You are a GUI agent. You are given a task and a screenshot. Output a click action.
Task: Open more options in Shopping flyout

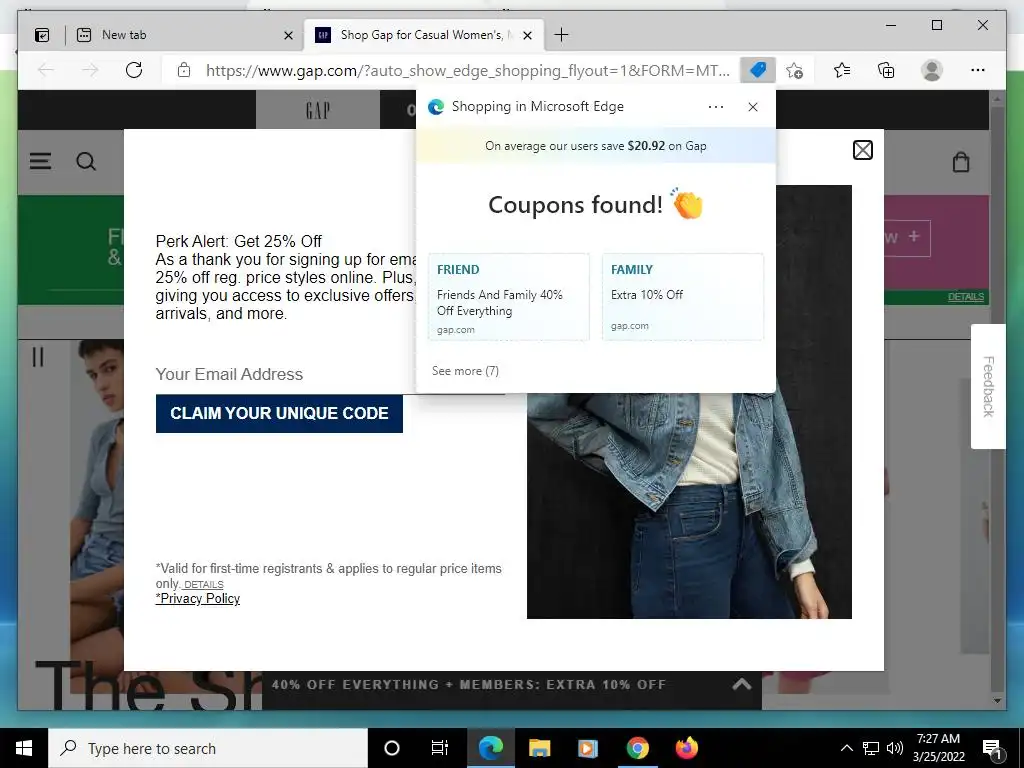(x=716, y=106)
